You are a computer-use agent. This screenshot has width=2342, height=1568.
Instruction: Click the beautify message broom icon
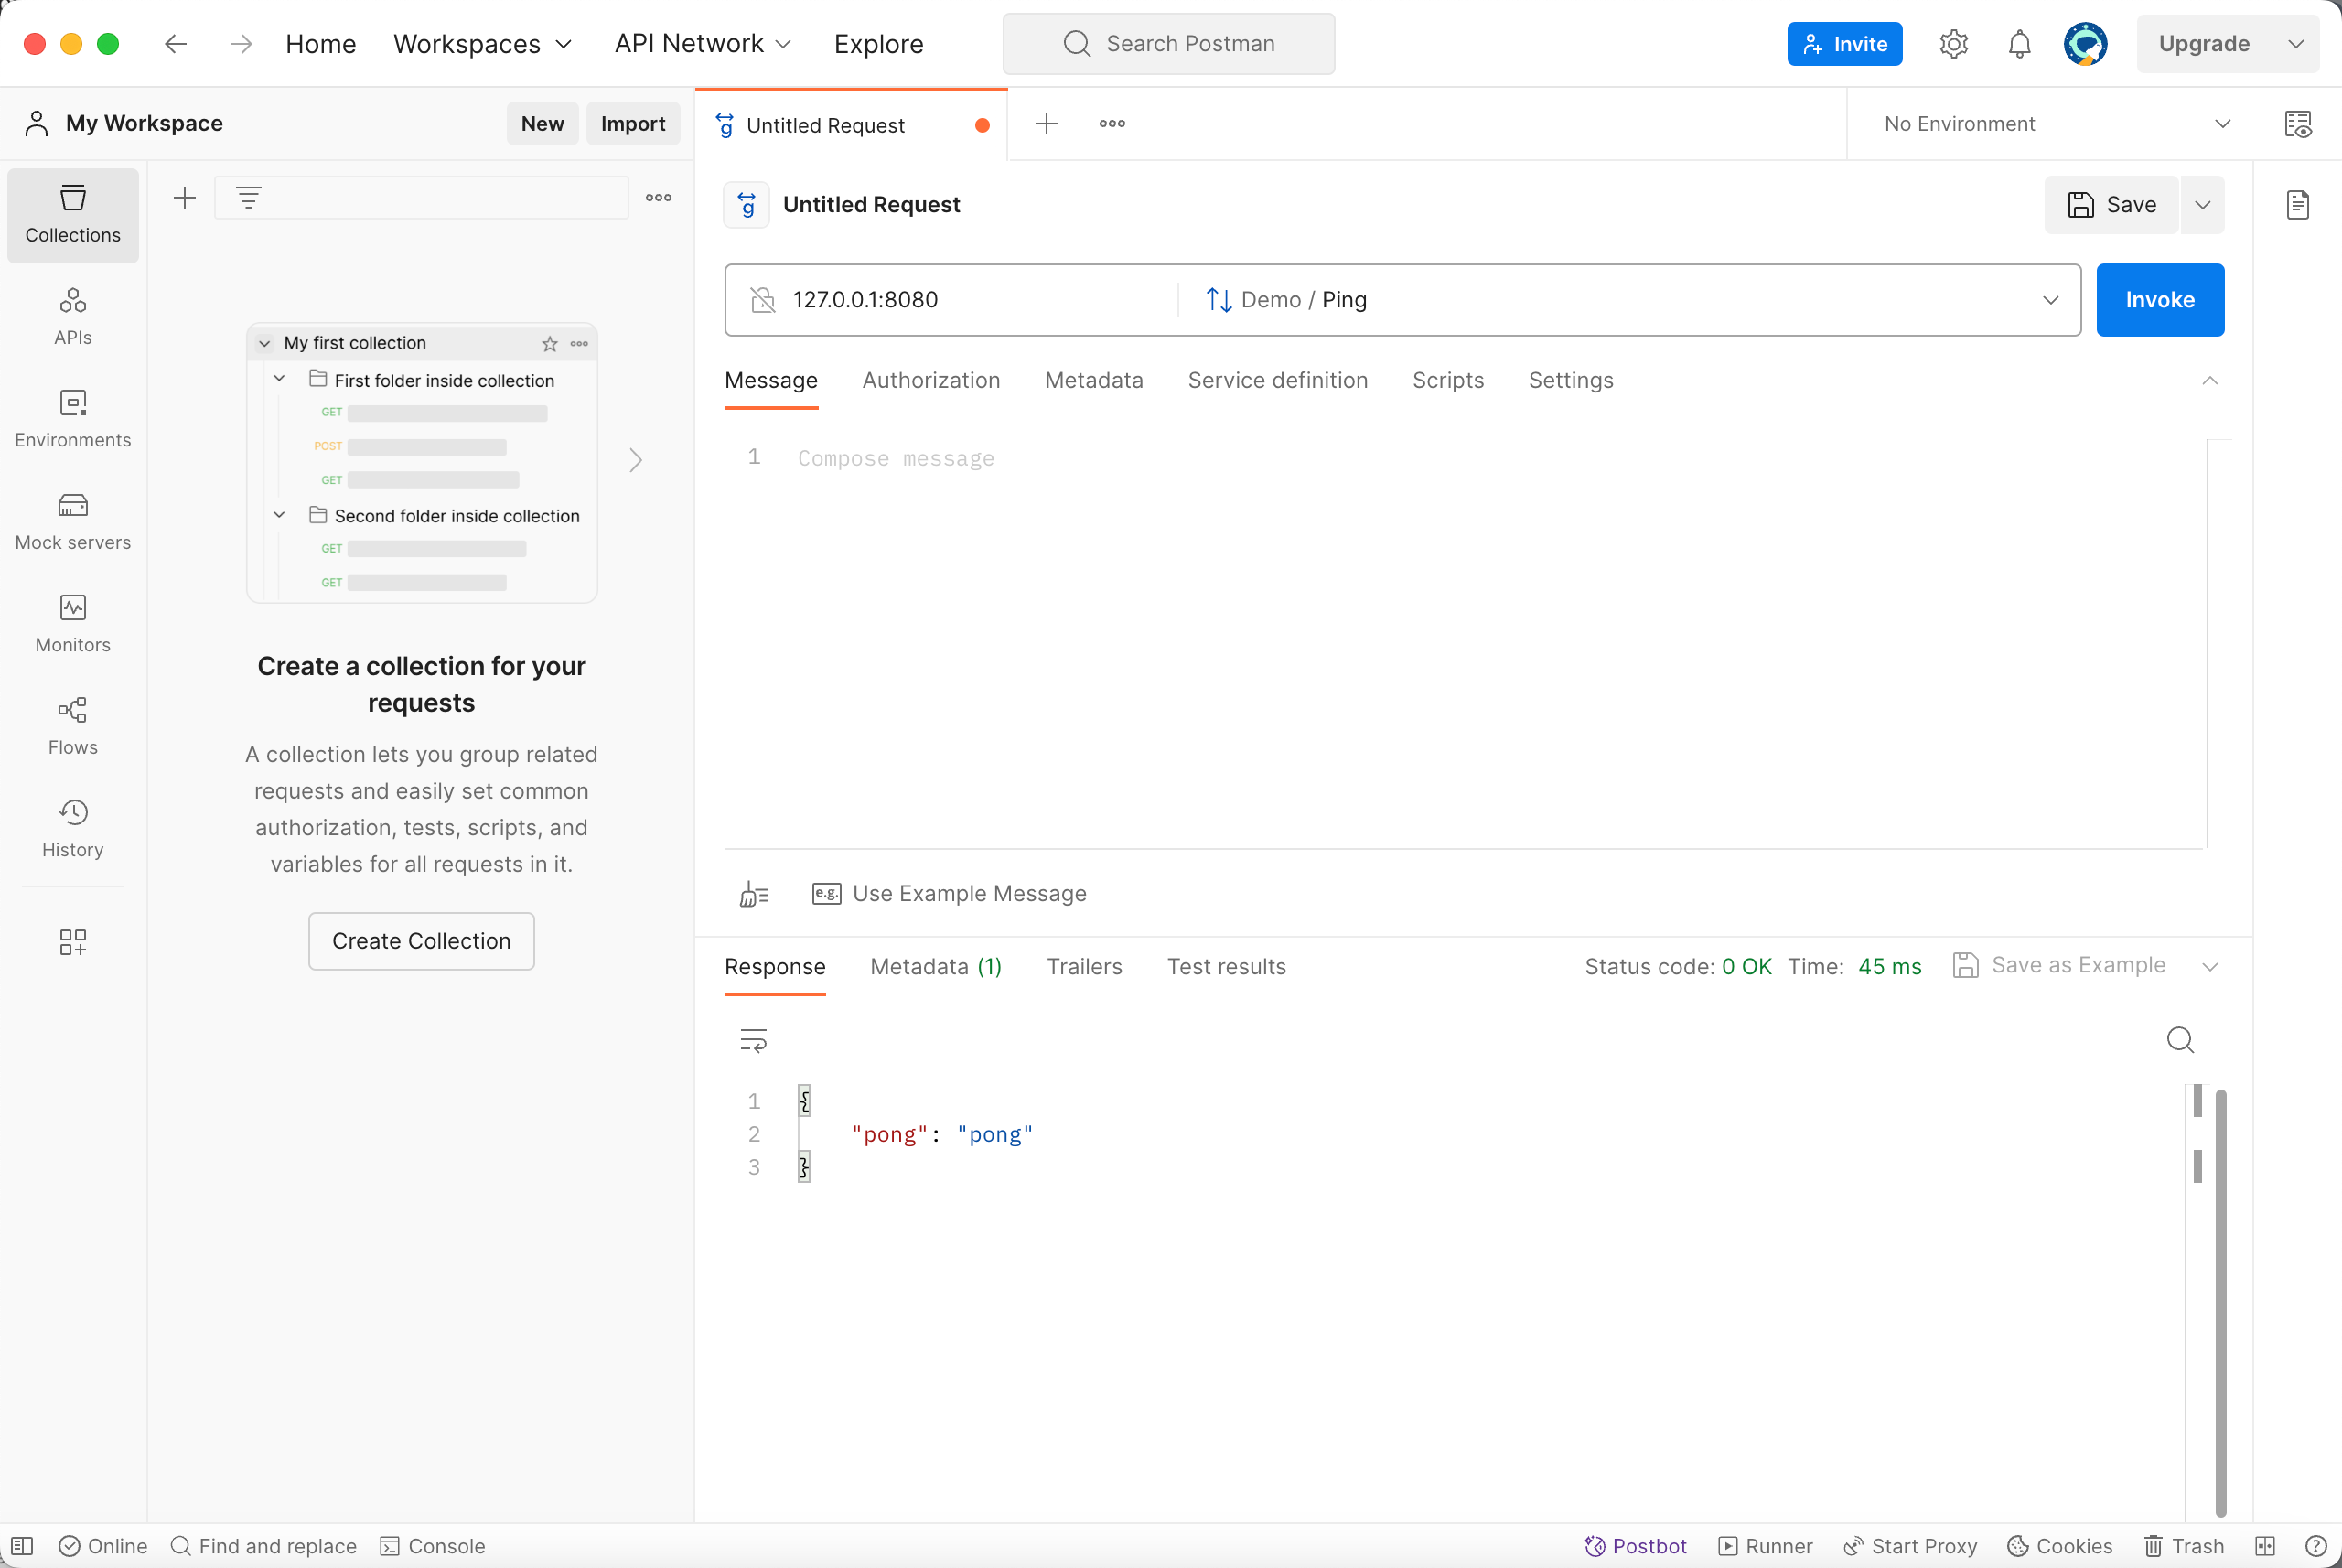[754, 893]
